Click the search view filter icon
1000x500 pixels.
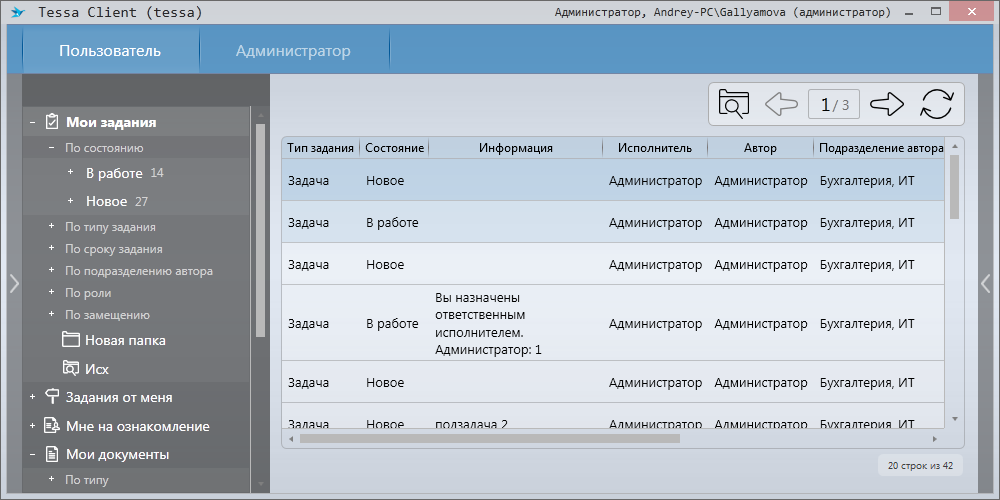733,104
